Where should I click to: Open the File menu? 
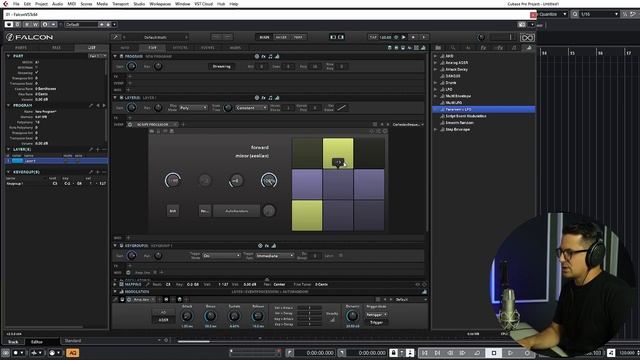click(16, 4)
